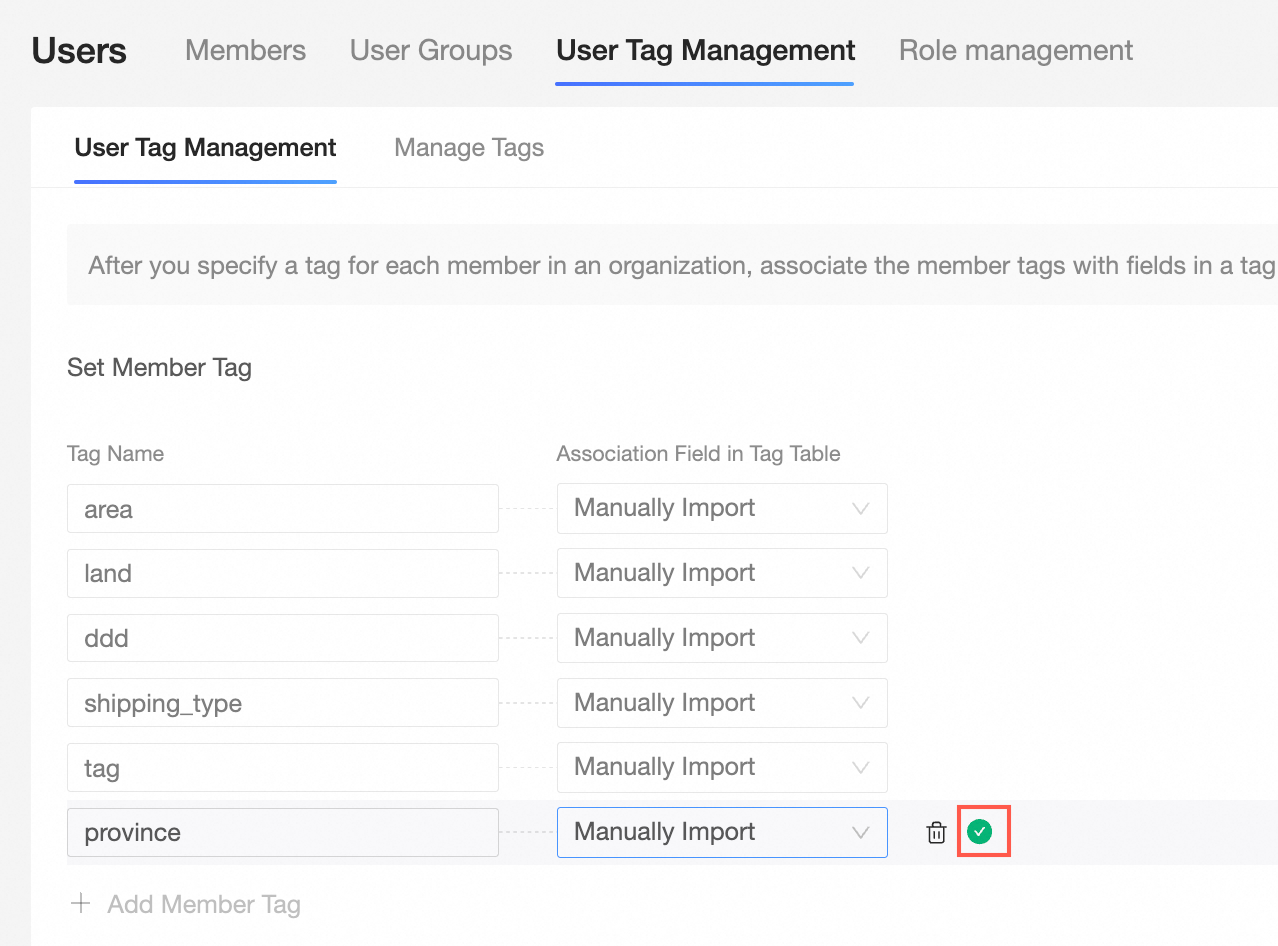Focus the shipping_type tag name field
1278x946 pixels.
[282, 703]
